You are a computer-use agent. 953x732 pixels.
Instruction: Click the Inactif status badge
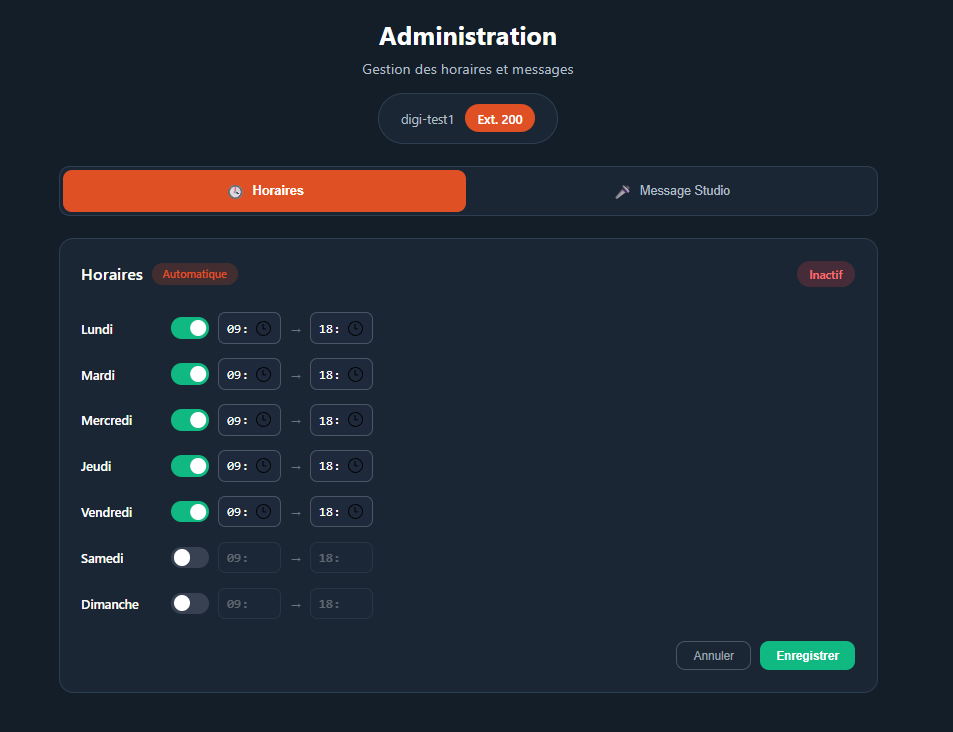pyautogui.click(x=825, y=274)
